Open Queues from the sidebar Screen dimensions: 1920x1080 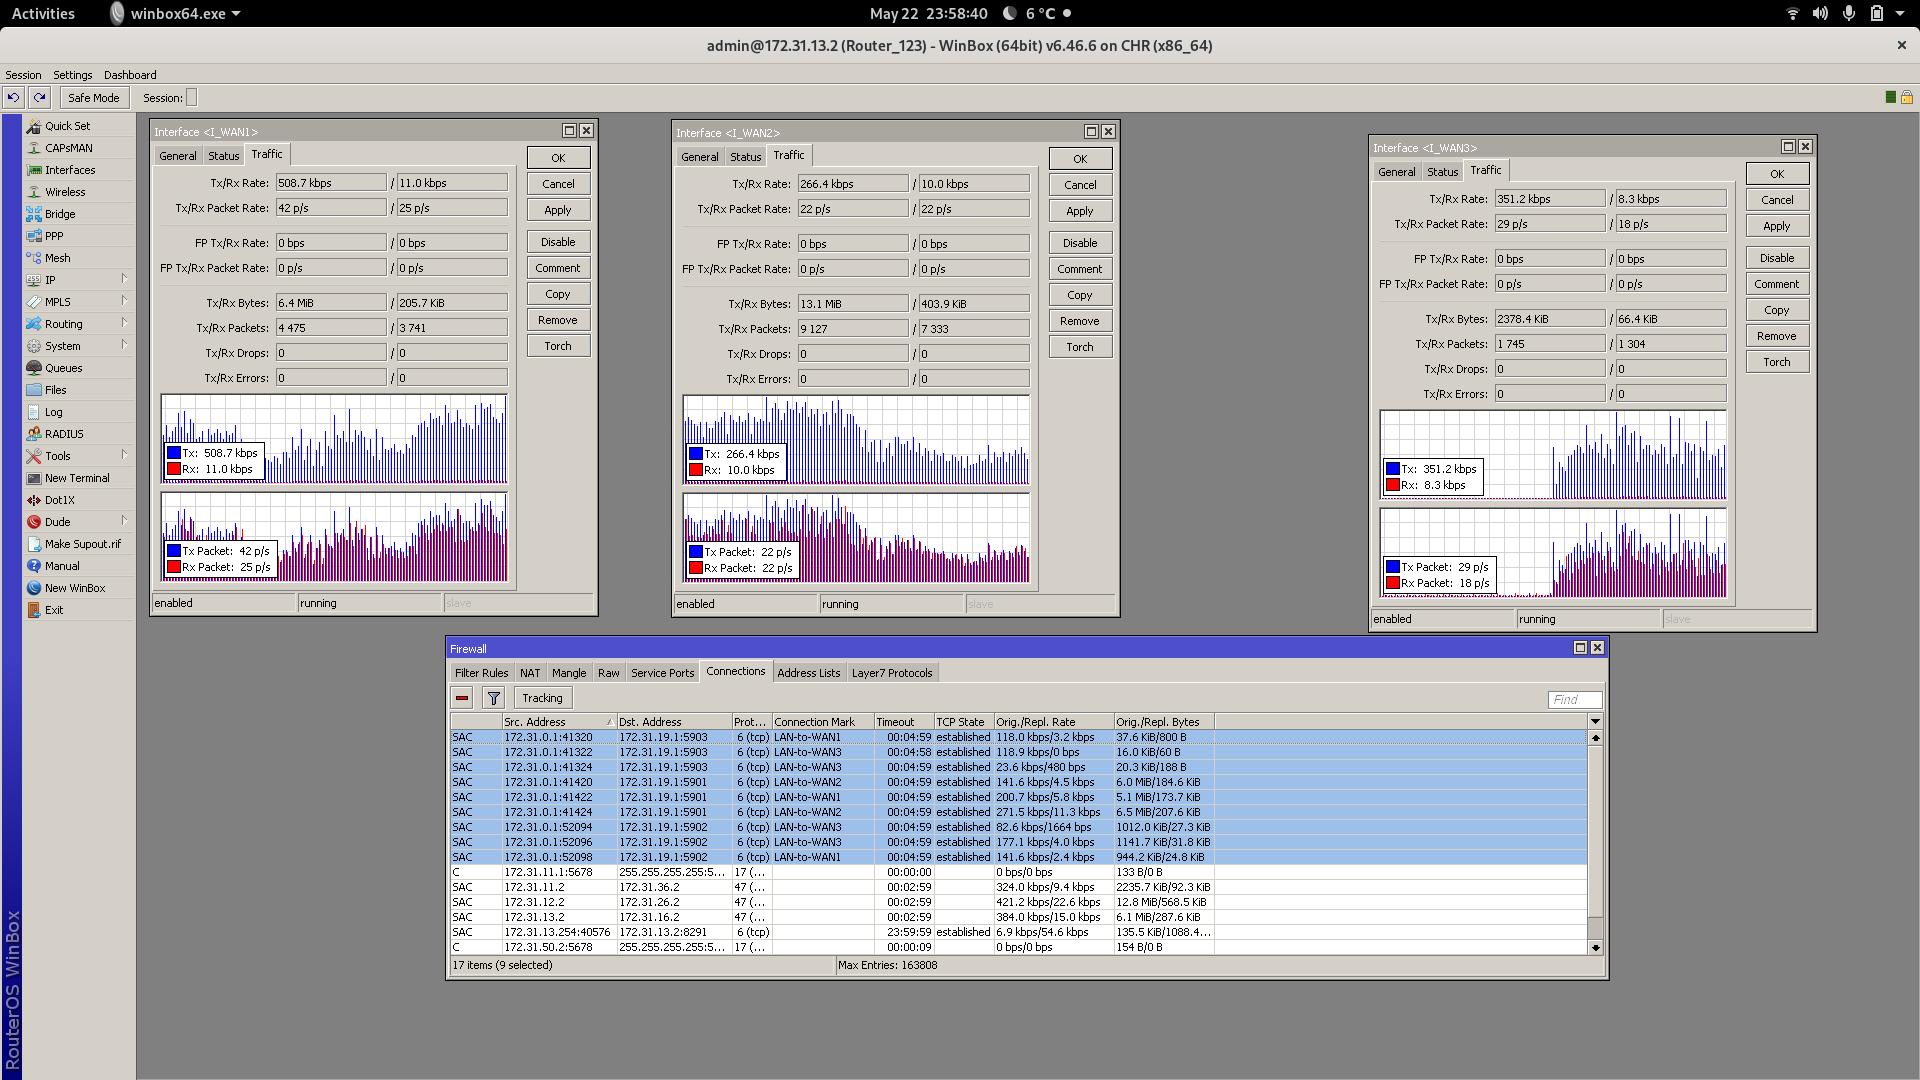pyautogui.click(x=63, y=368)
